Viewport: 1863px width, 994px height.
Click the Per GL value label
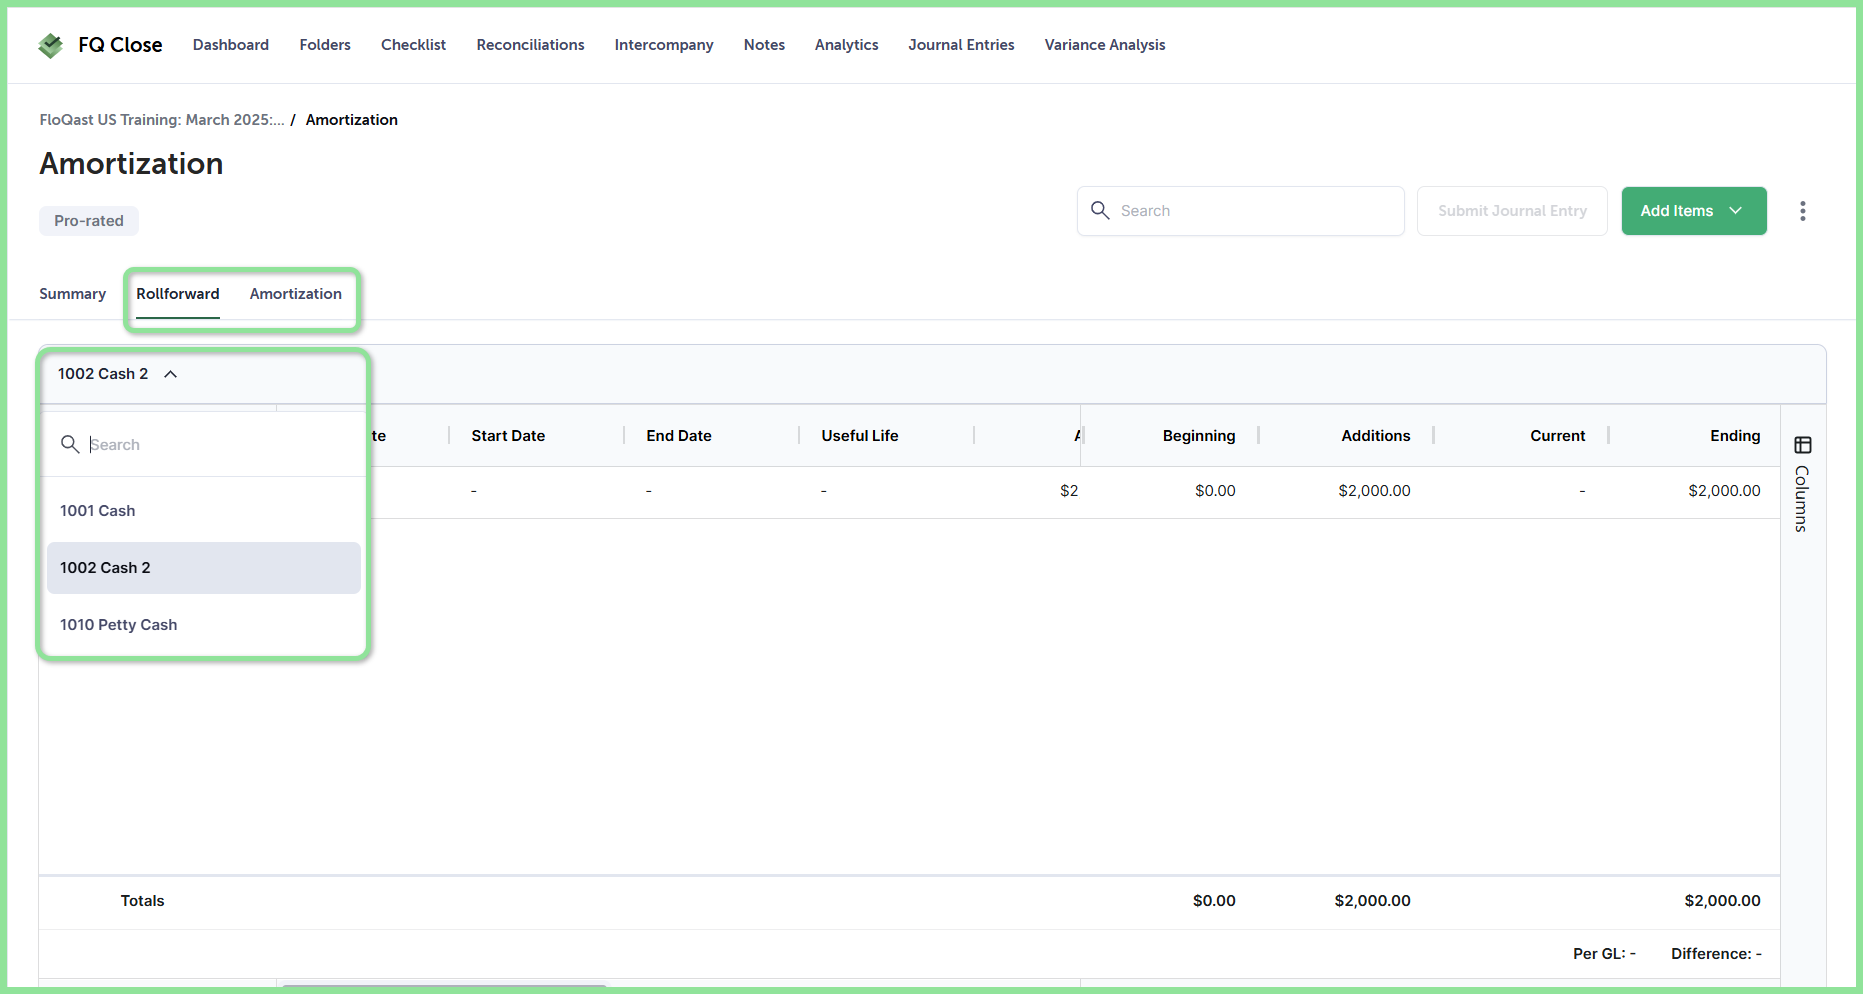tap(1604, 954)
